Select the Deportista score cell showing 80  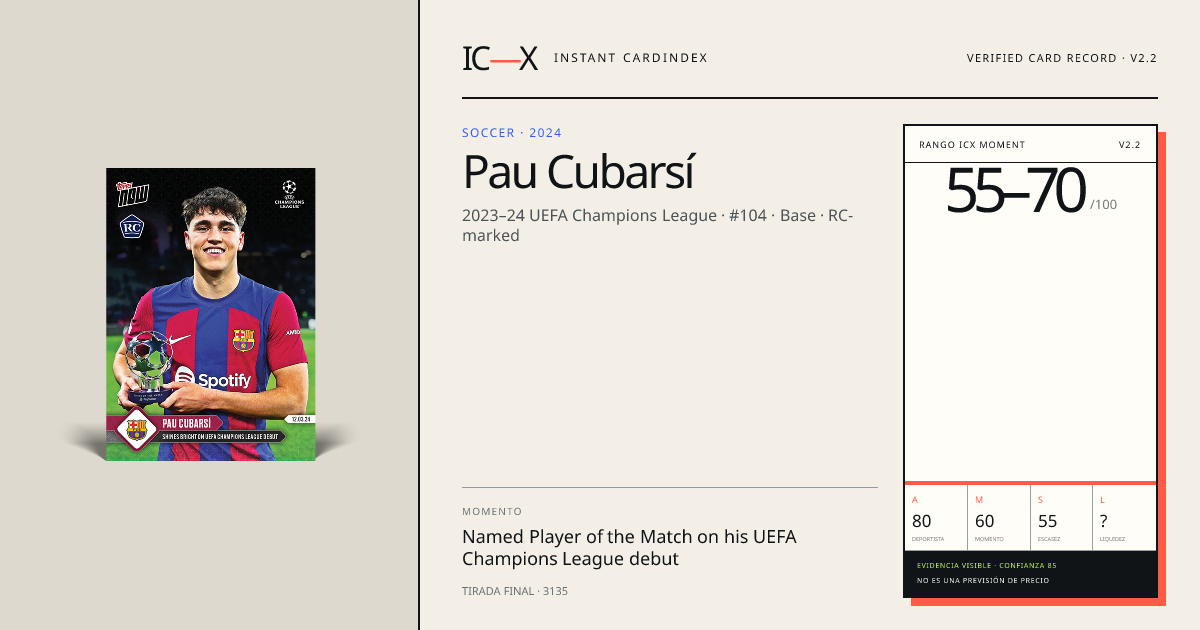pyautogui.click(x=936, y=518)
